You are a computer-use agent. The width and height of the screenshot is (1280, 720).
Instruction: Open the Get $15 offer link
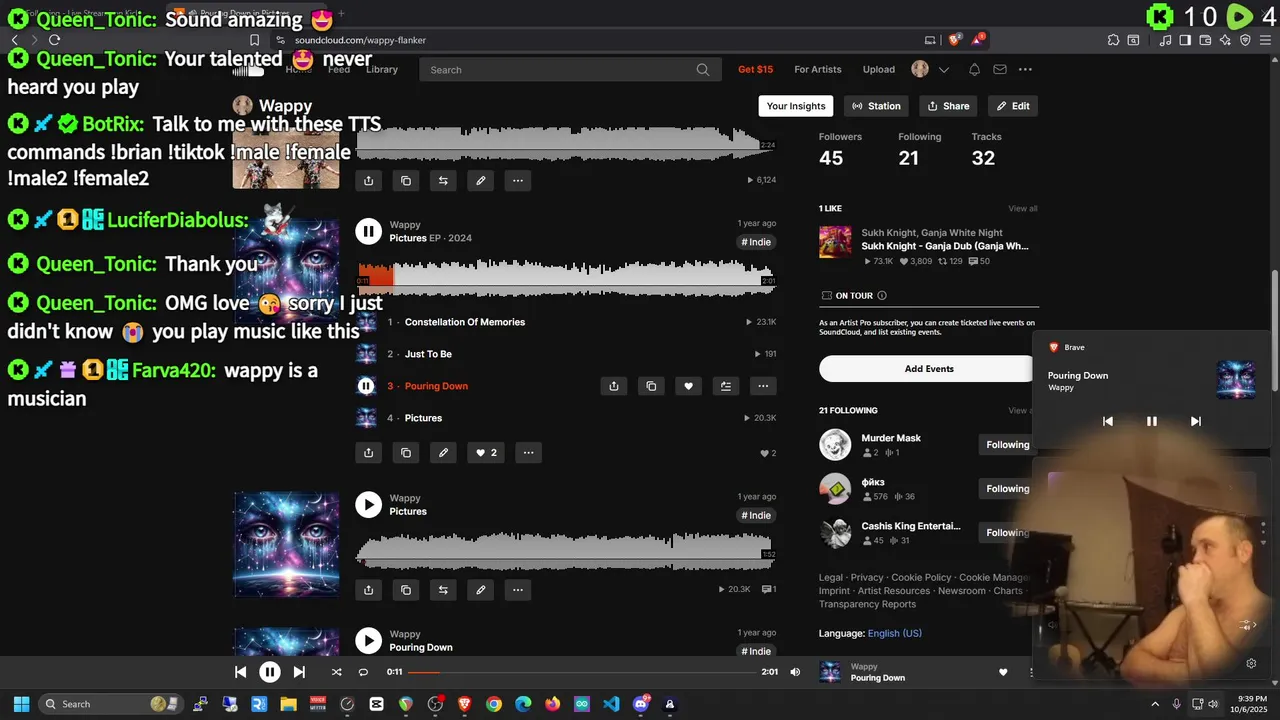[755, 69]
